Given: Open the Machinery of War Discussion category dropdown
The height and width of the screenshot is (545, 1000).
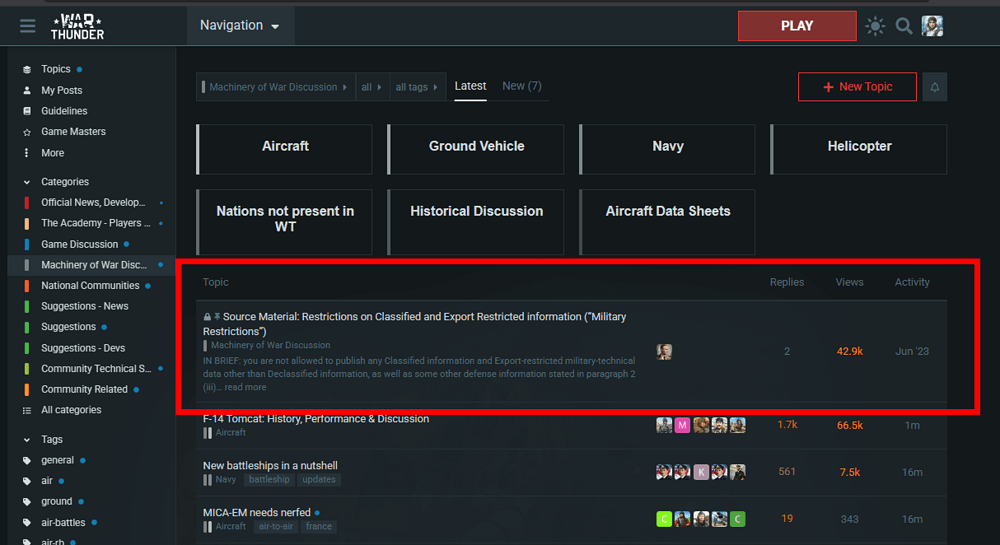Looking at the screenshot, I should (274, 87).
